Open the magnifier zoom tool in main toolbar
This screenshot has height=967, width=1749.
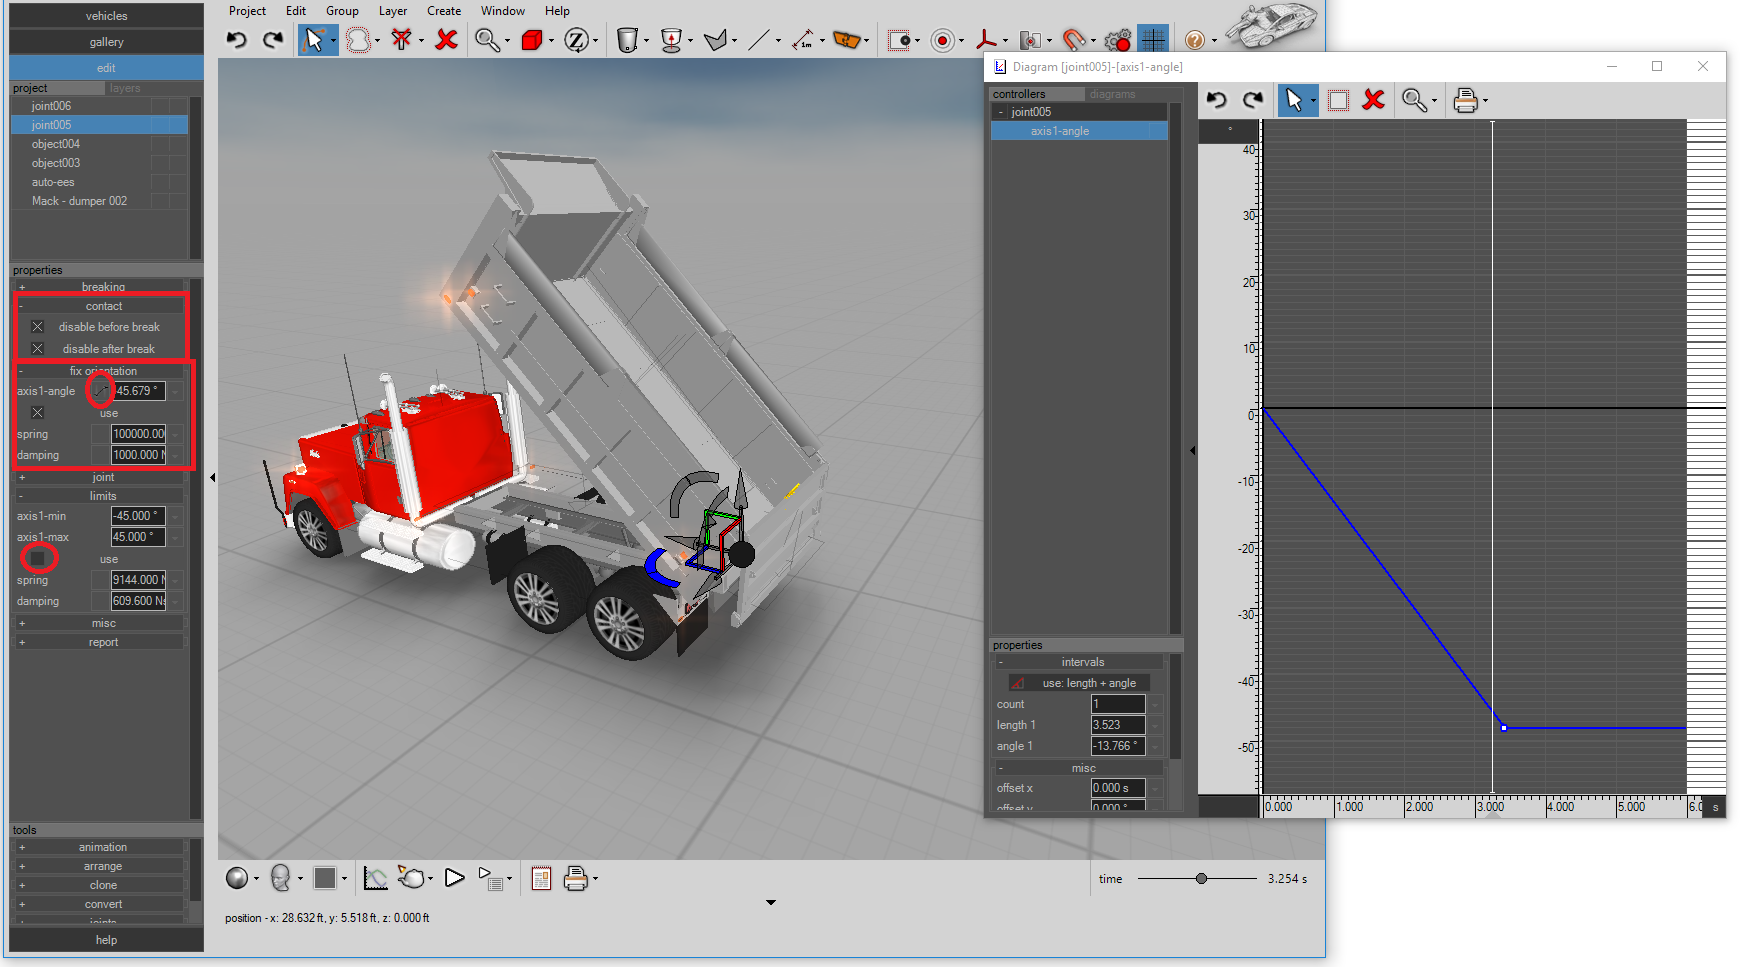487,40
